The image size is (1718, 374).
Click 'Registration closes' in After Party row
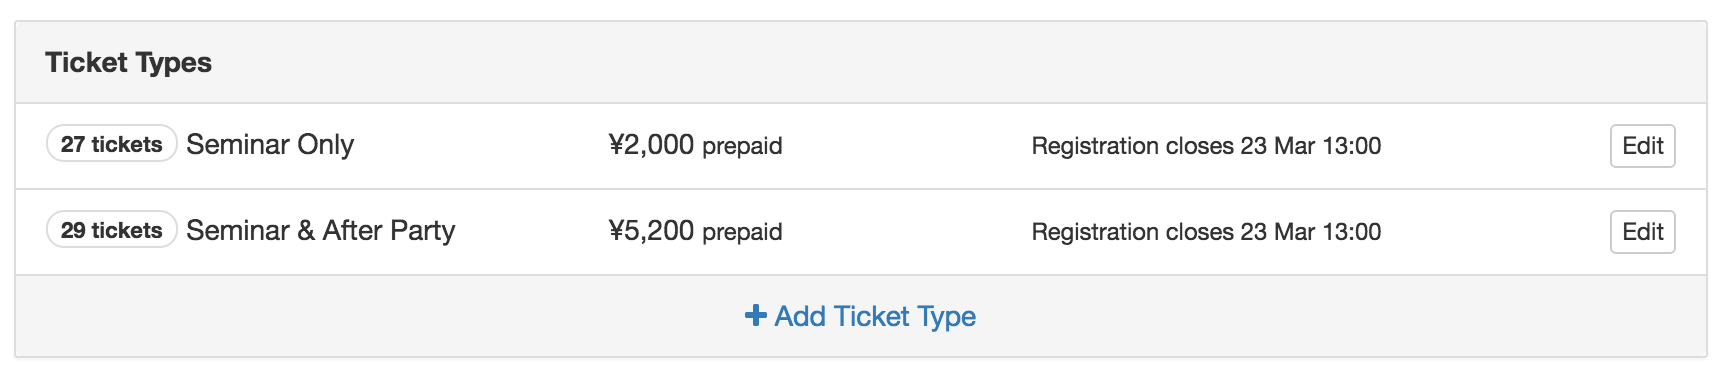click(1132, 232)
